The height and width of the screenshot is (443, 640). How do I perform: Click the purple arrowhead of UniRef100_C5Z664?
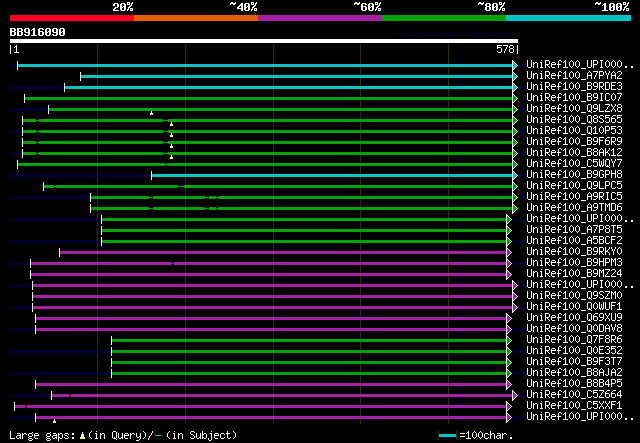pos(515,395)
